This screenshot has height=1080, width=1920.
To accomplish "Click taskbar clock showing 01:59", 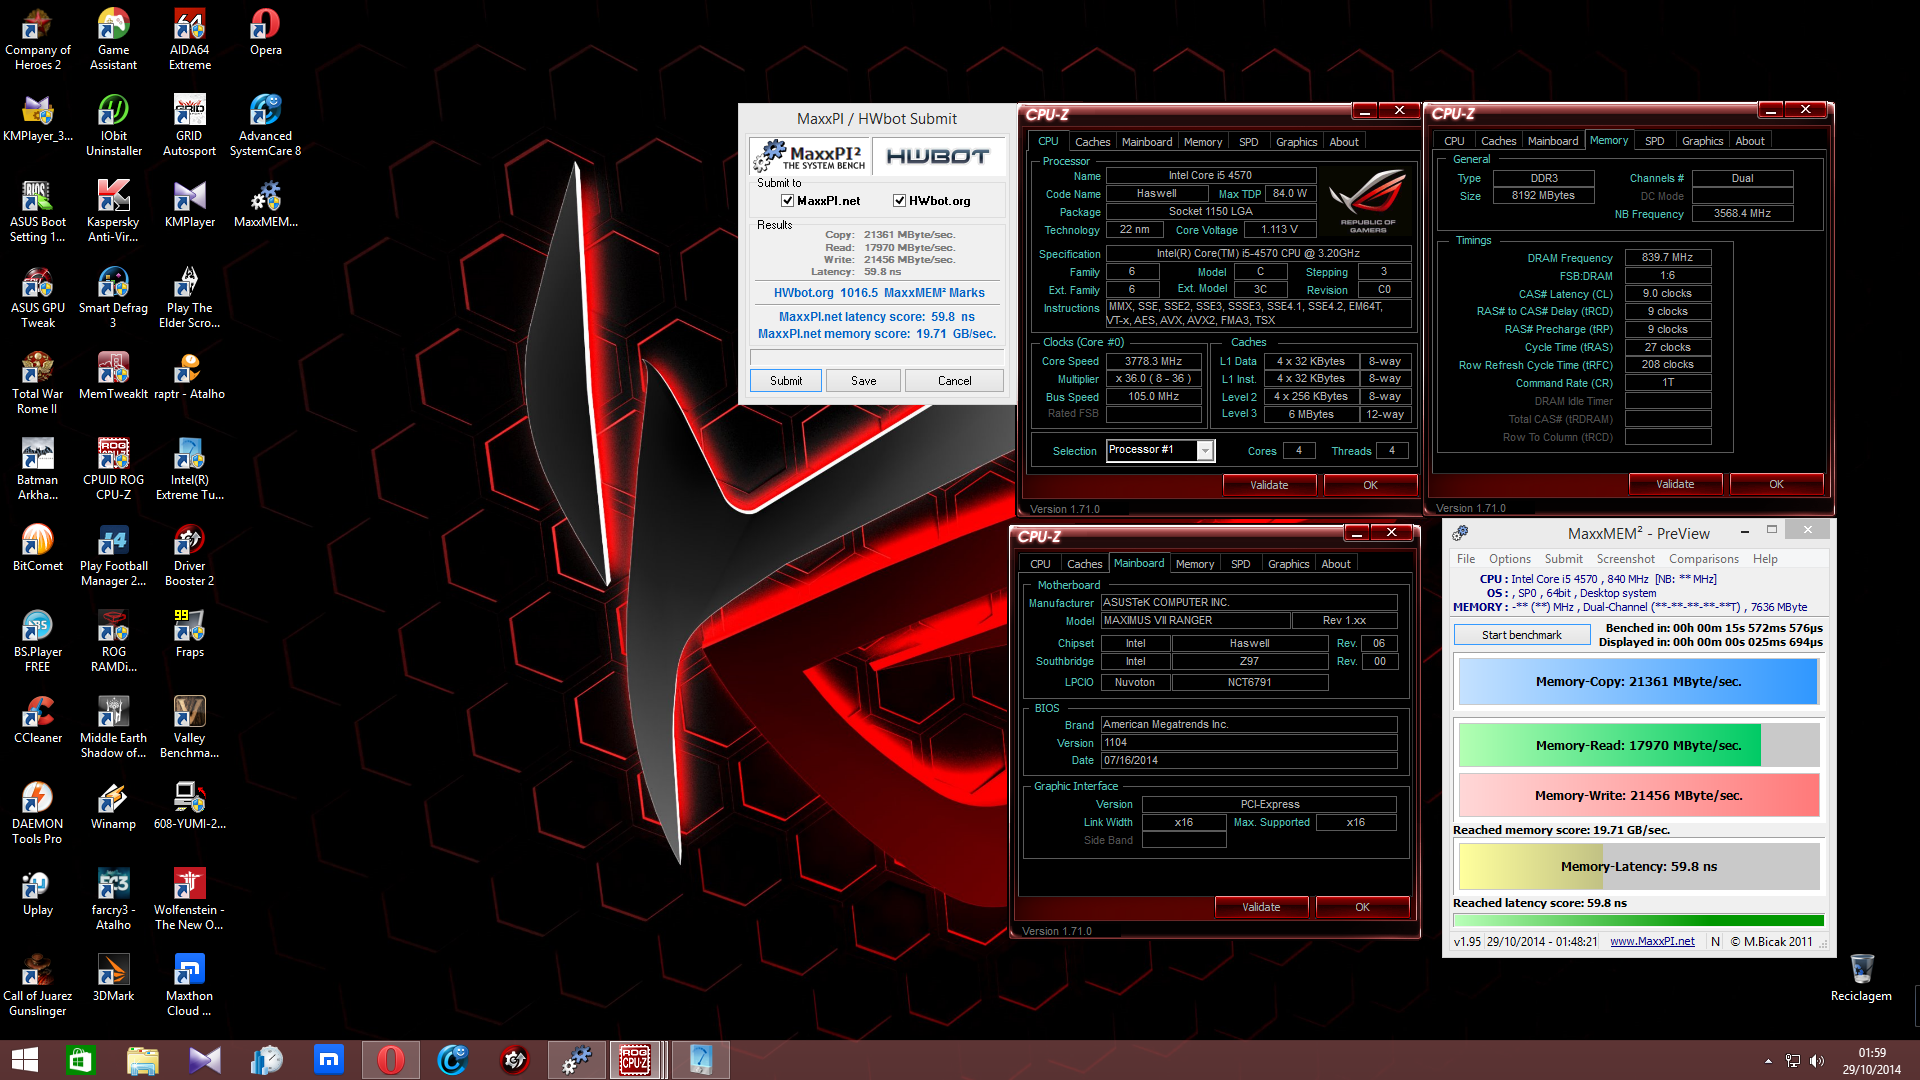I will click(x=1872, y=1061).
